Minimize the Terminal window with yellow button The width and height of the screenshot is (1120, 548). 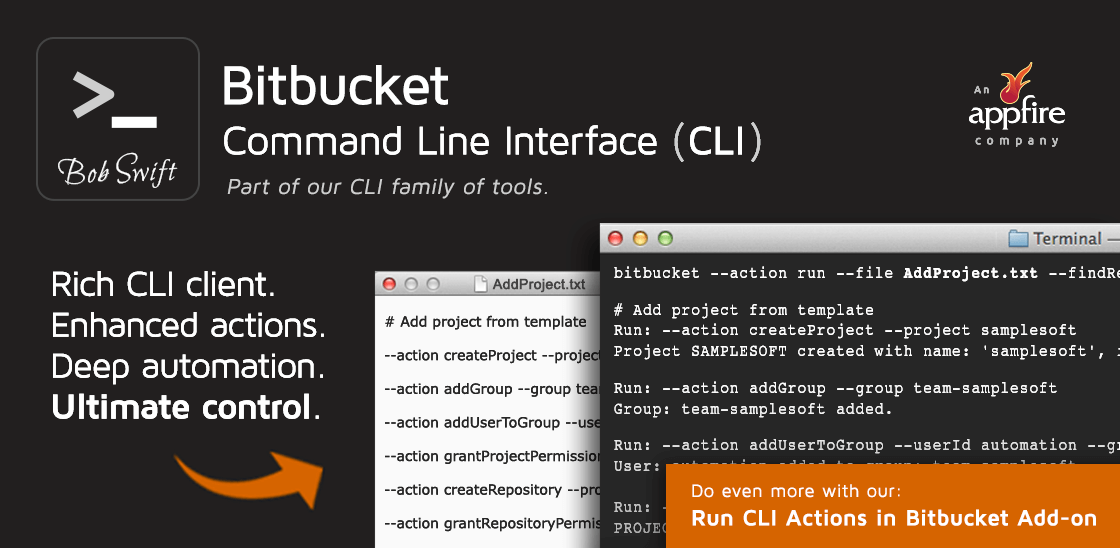point(640,239)
